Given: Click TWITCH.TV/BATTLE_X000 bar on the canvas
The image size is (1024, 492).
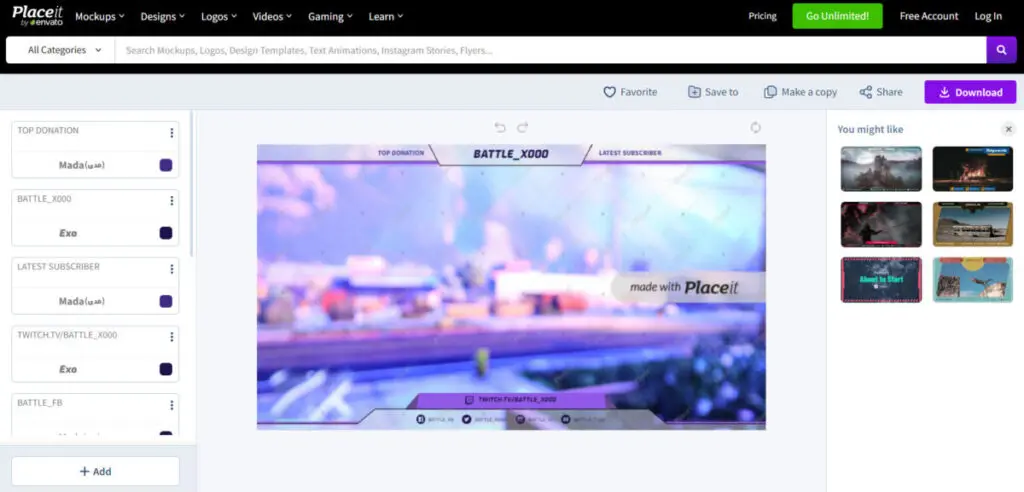Looking at the screenshot, I should 511,400.
